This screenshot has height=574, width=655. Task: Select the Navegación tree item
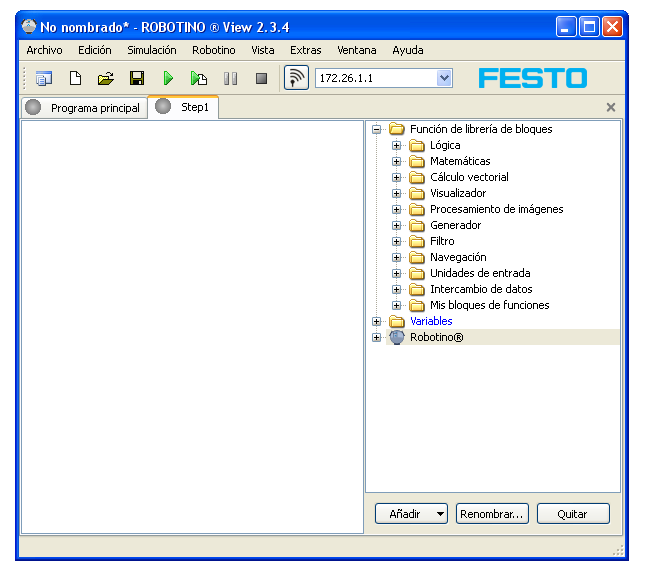(x=458, y=257)
